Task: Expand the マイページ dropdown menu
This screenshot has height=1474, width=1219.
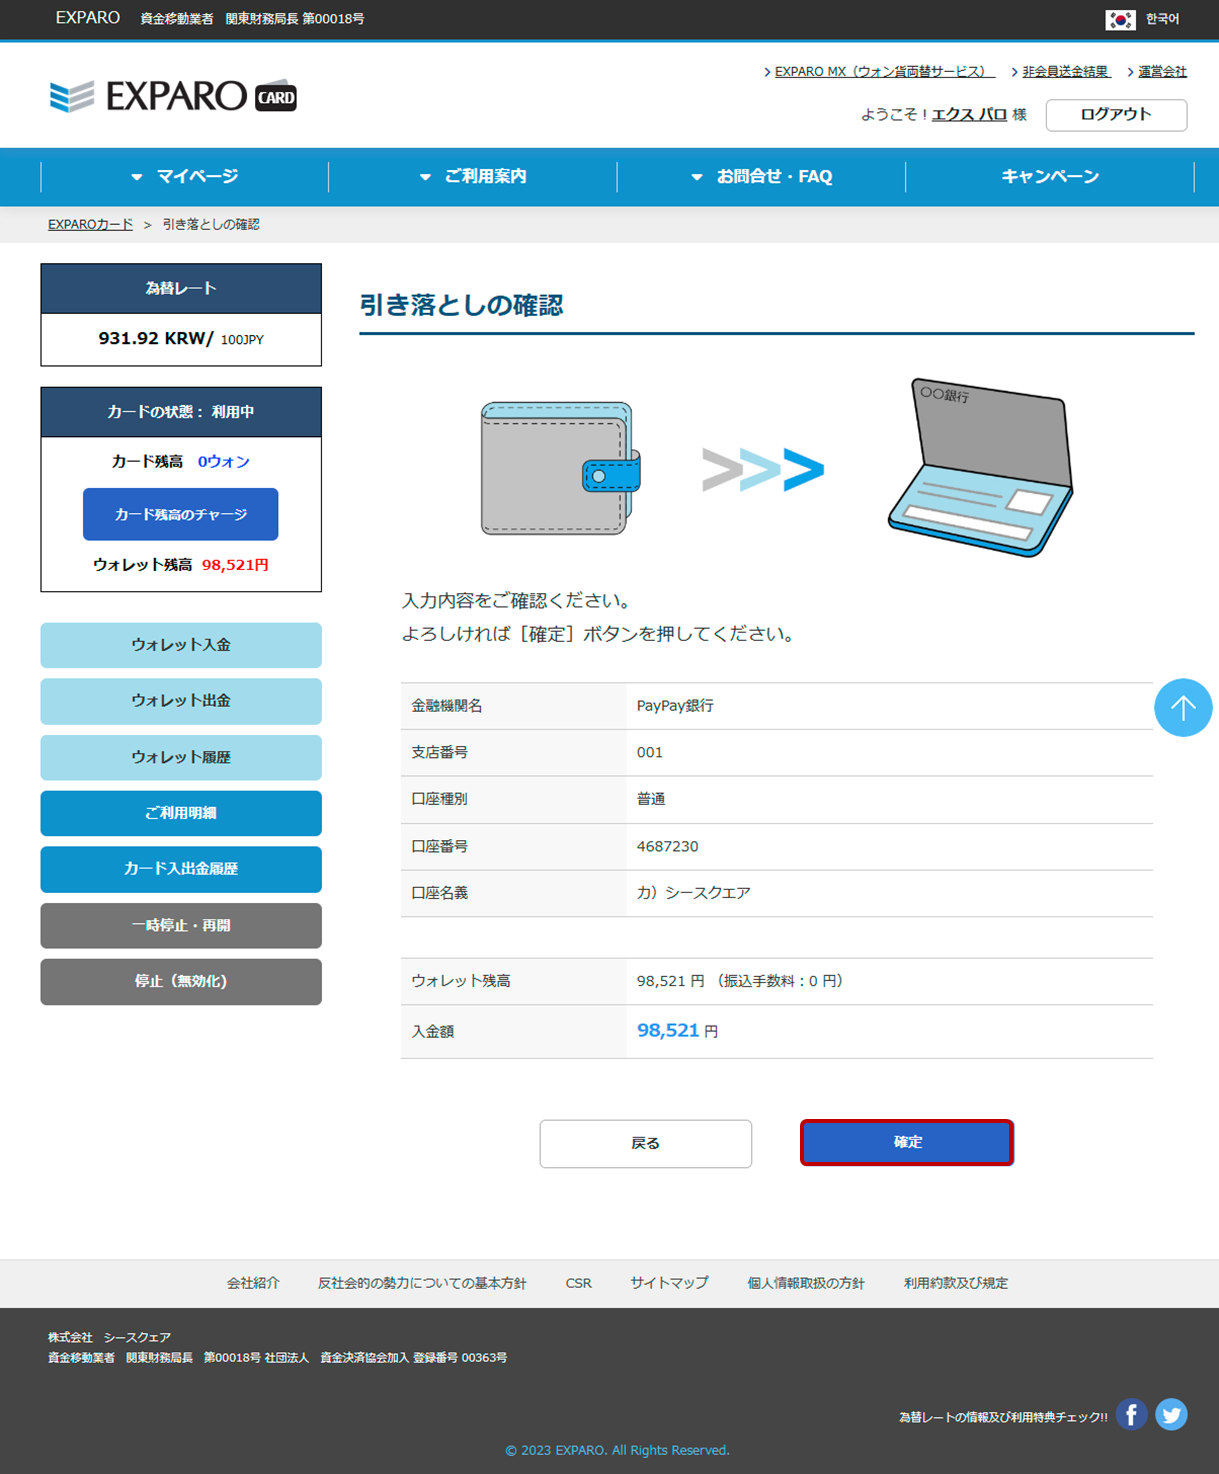Action: click(x=185, y=177)
